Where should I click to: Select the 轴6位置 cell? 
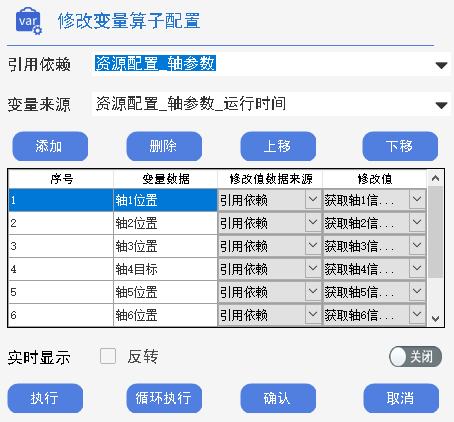165,315
